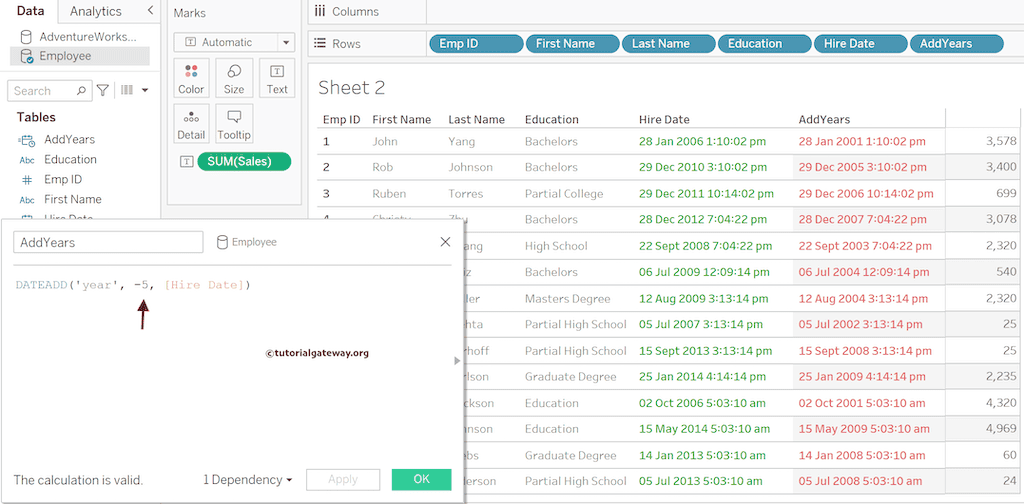
Task: Click the Detail marks card icon
Action: pos(191,117)
